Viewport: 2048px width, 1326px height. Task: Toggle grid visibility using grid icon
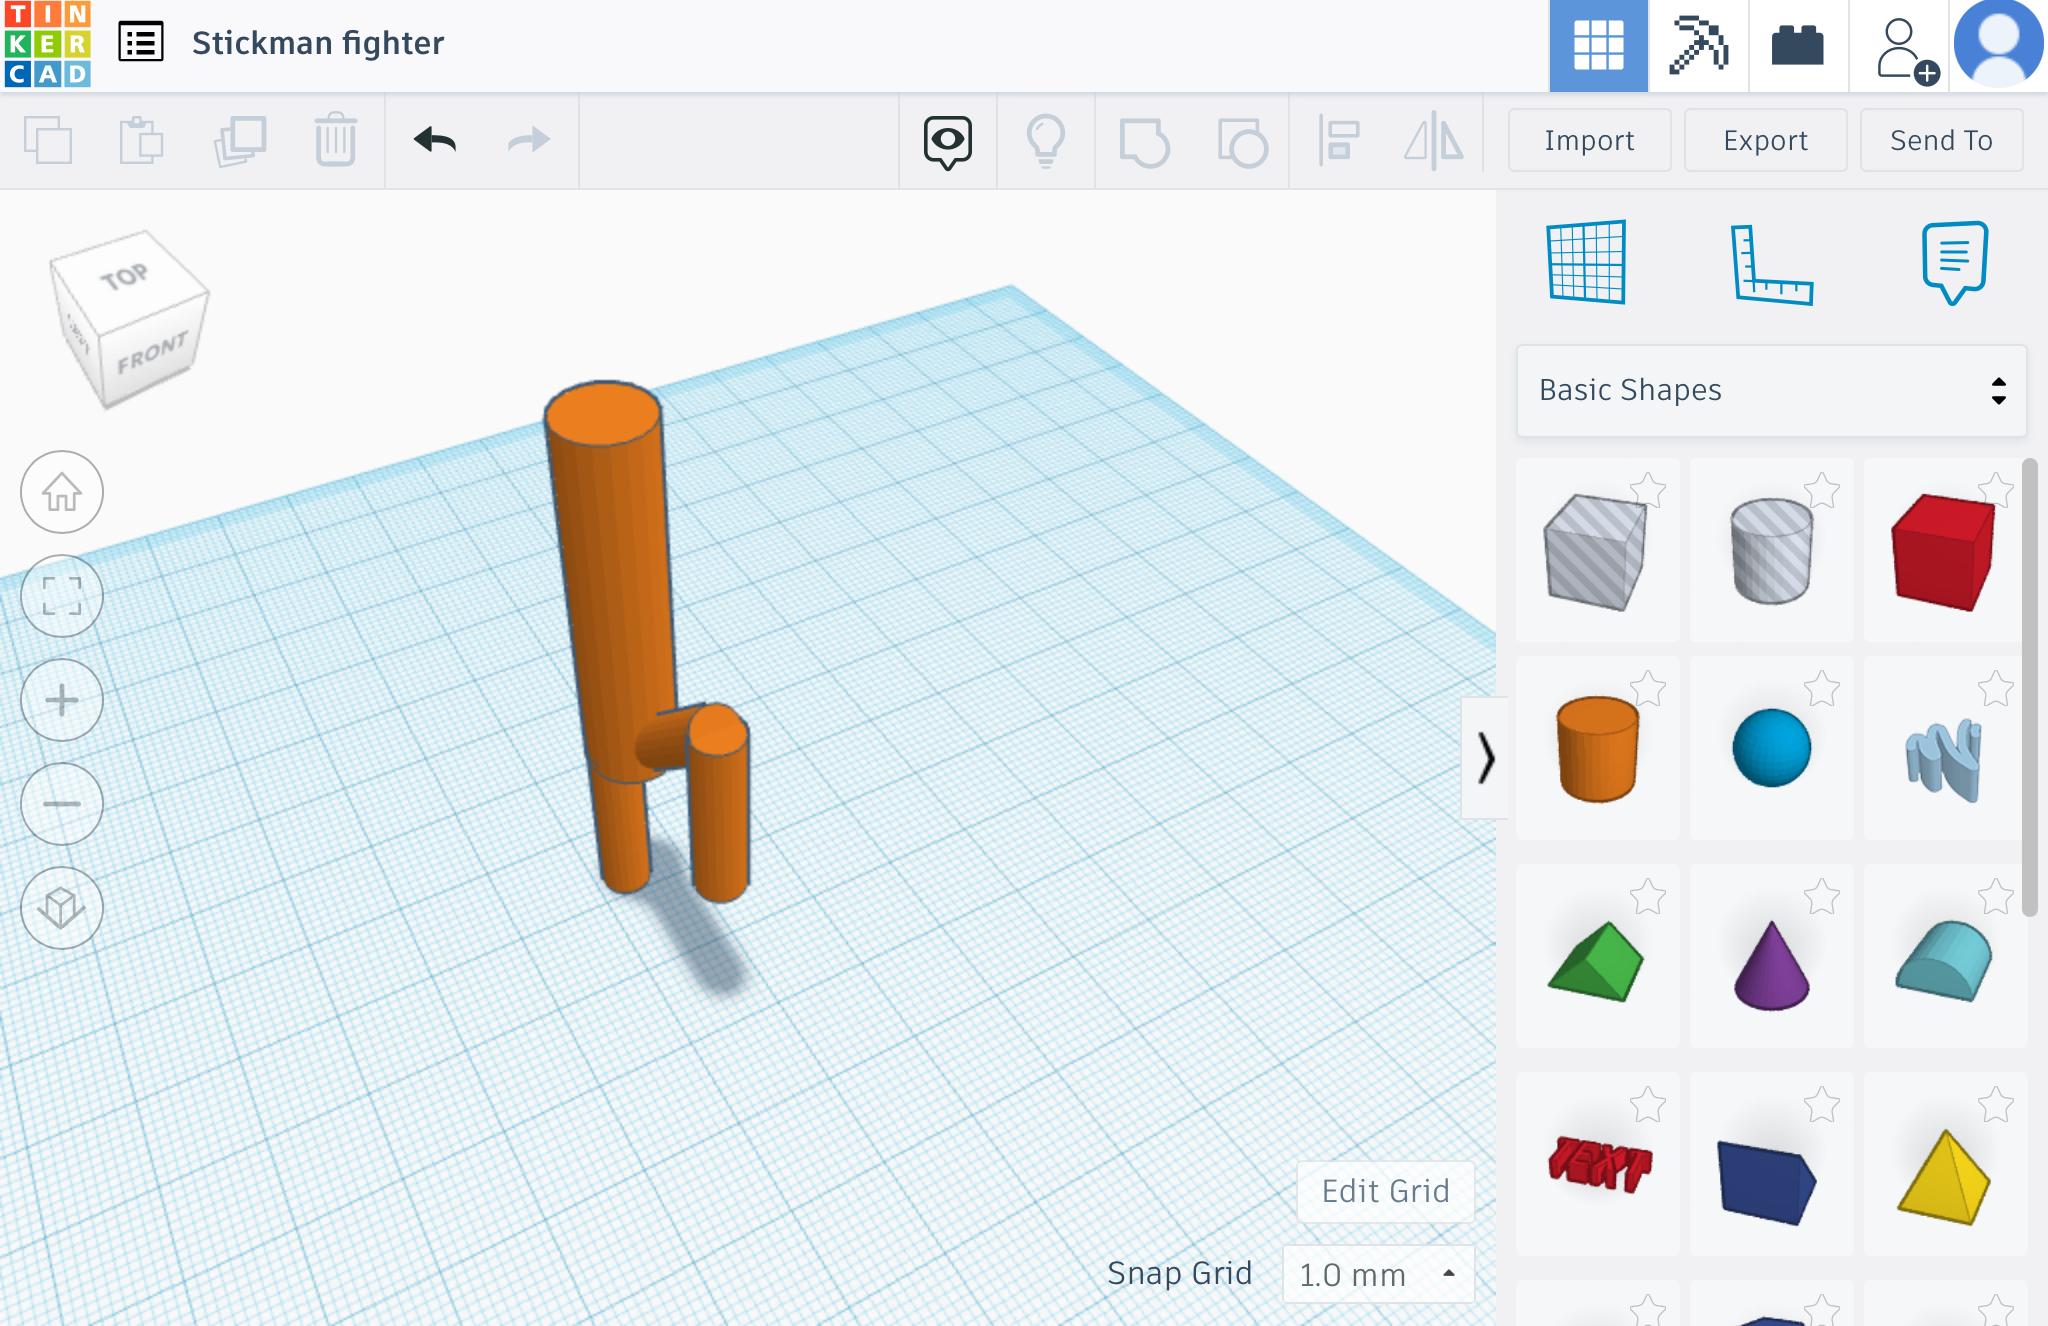tap(1590, 263)
